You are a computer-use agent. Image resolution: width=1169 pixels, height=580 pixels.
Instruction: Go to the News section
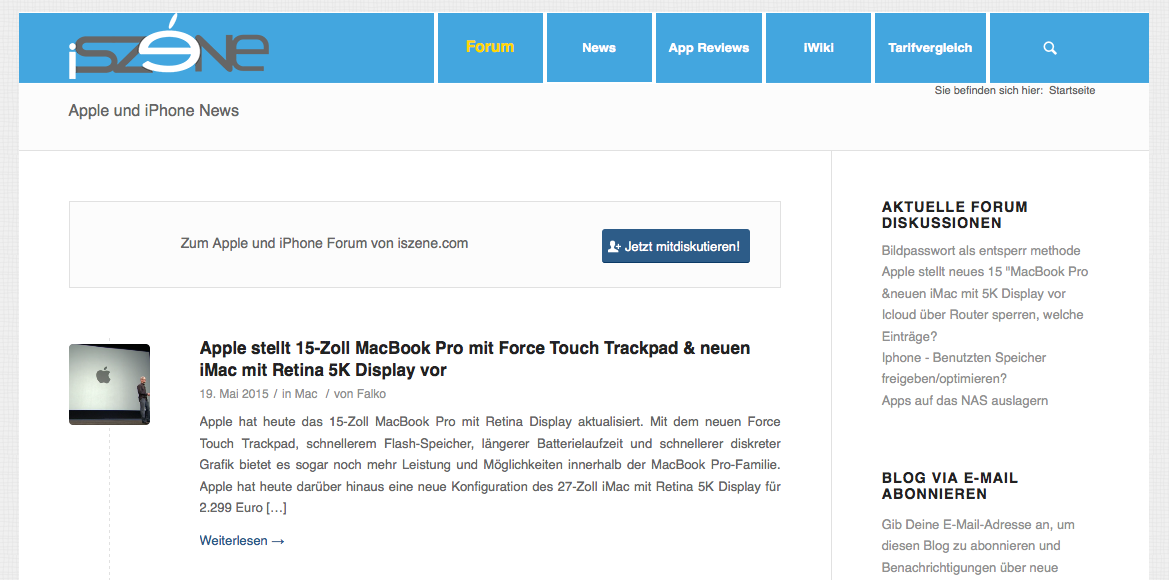pyautogui.click(x=599, y=48)
